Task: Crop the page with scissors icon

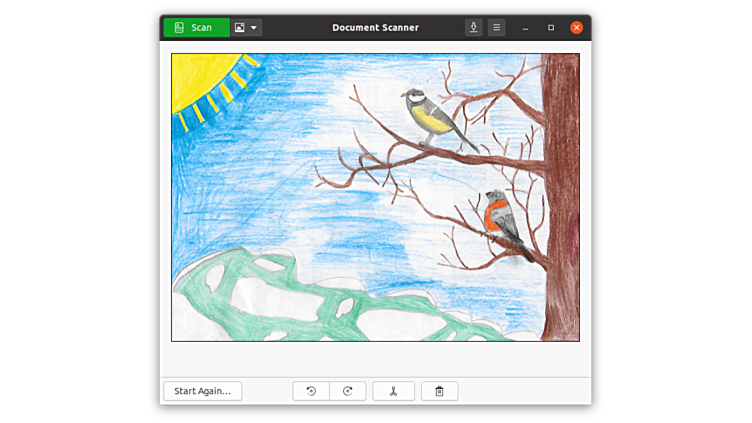Action: click(394, 391)
